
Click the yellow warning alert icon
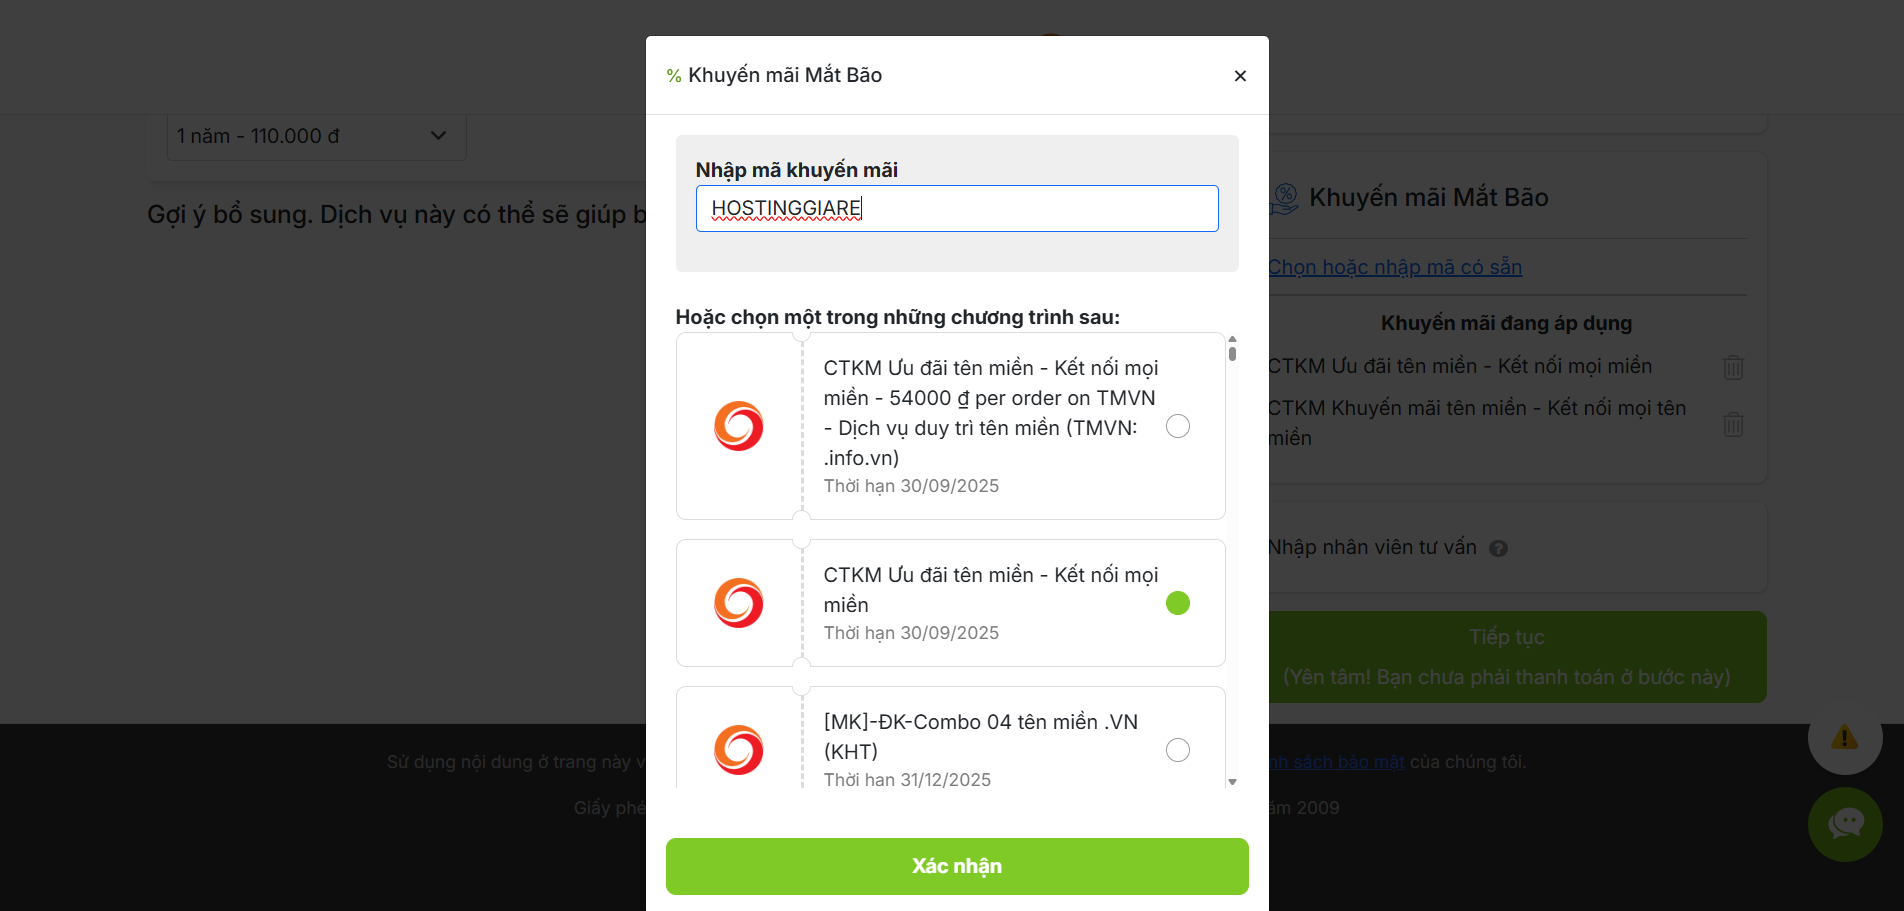[1845, 738]
